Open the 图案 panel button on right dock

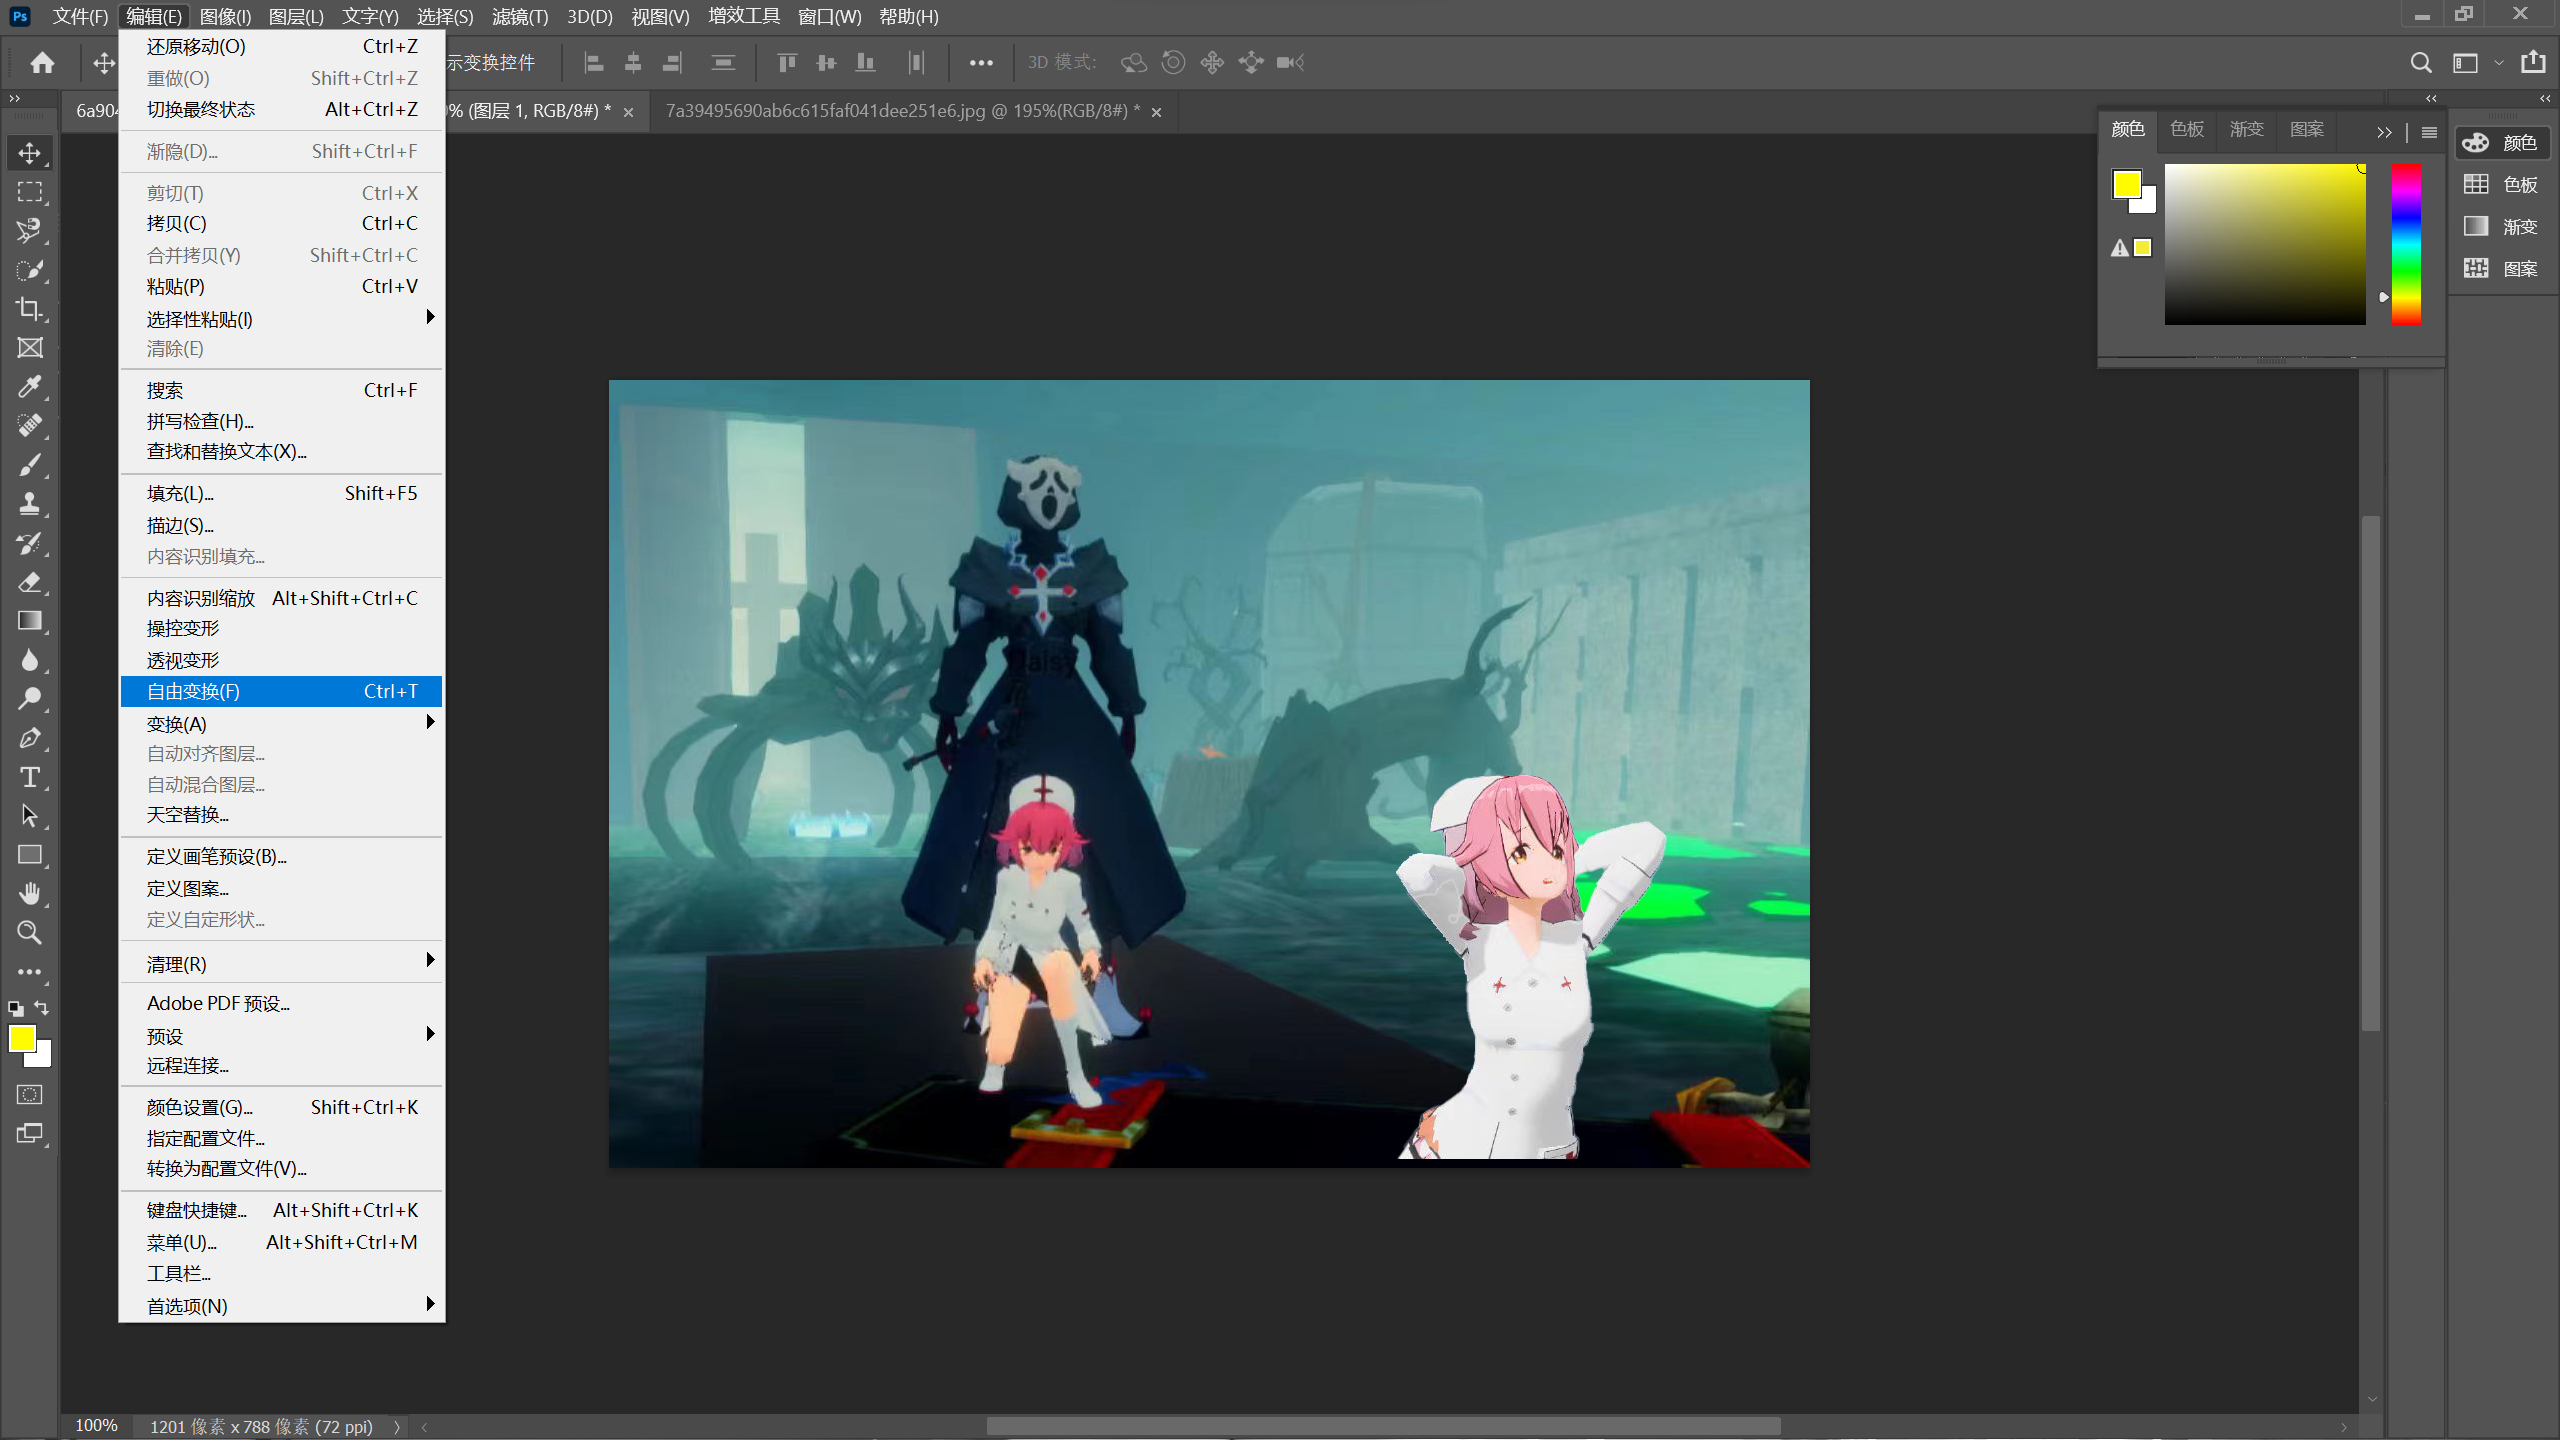(2503, 269)
